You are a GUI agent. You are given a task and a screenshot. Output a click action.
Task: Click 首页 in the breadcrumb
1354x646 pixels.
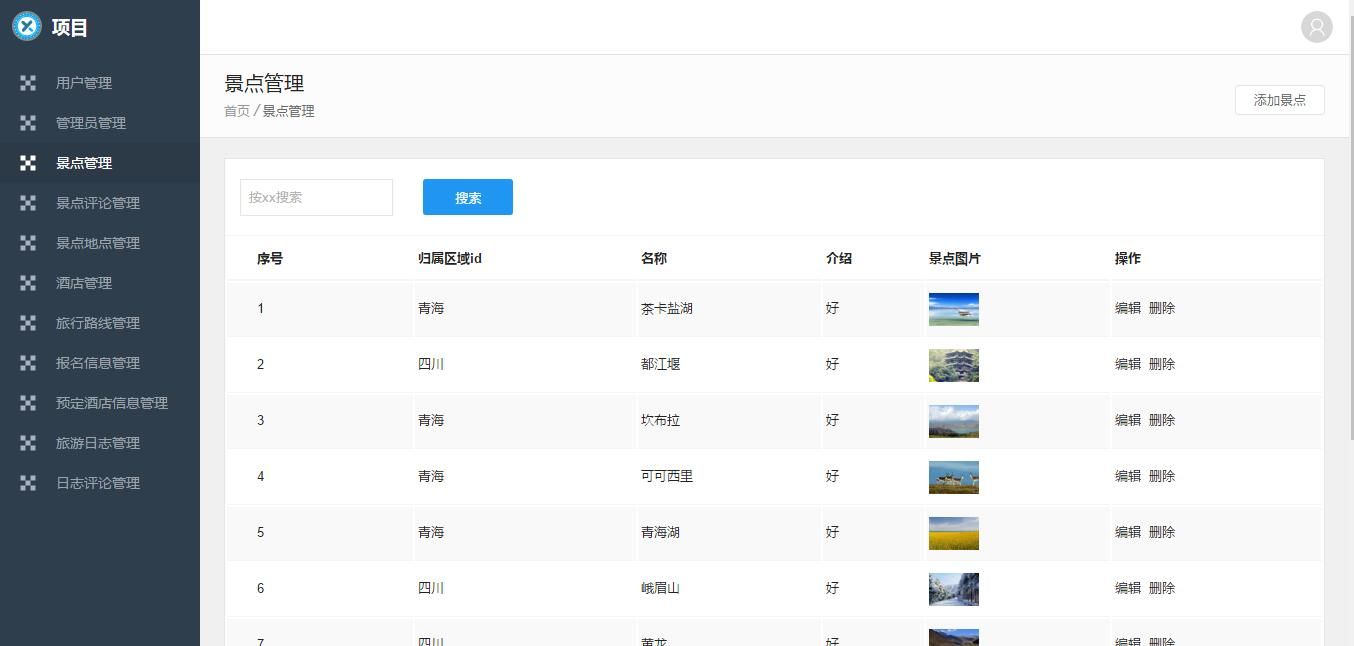click(x=237, y=111)
